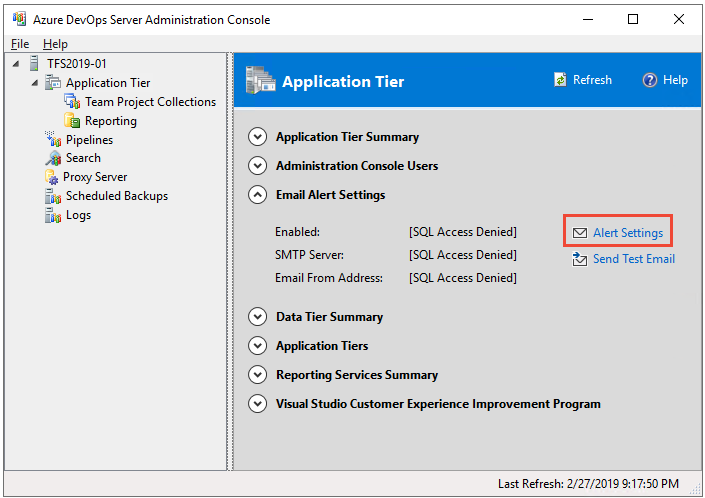
Task: Open the Alert Settings link
Action: [628, 233]
